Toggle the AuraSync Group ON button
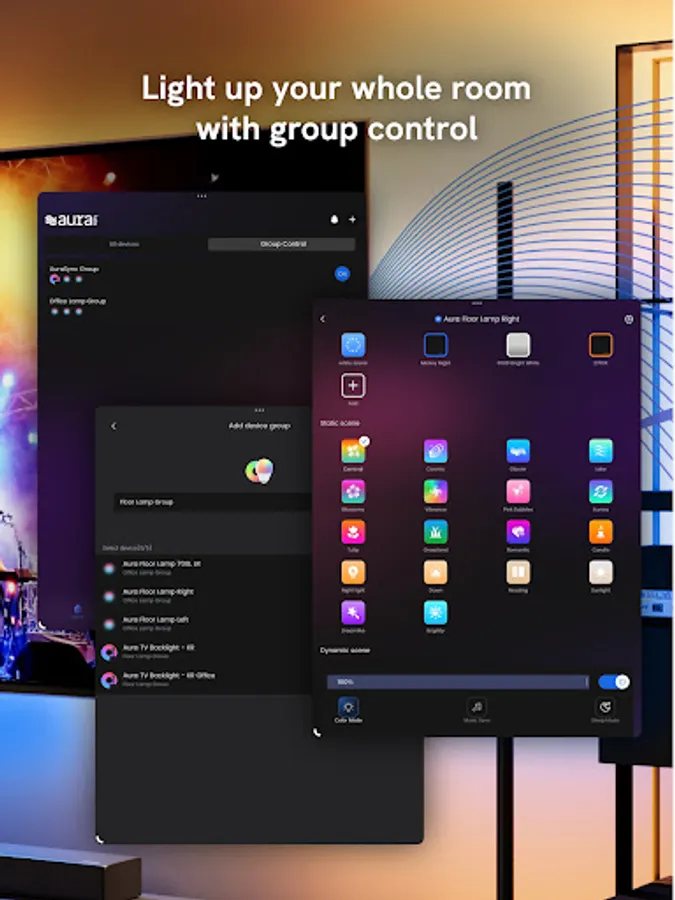The height and width of the screenshot is (900, 675). (x=342, y=274)
